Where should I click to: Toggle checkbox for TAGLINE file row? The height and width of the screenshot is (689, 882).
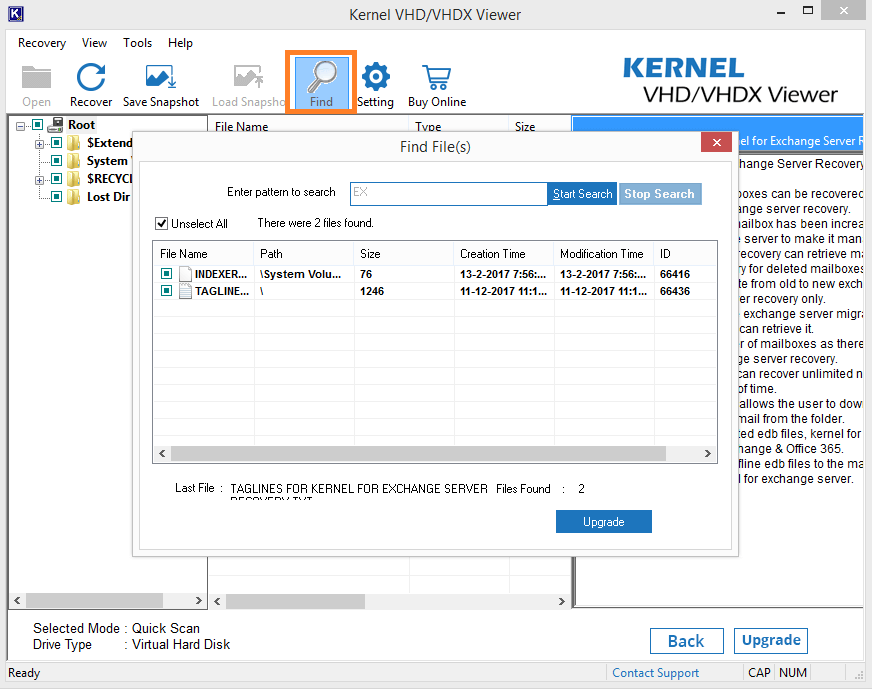pos(166,290)
